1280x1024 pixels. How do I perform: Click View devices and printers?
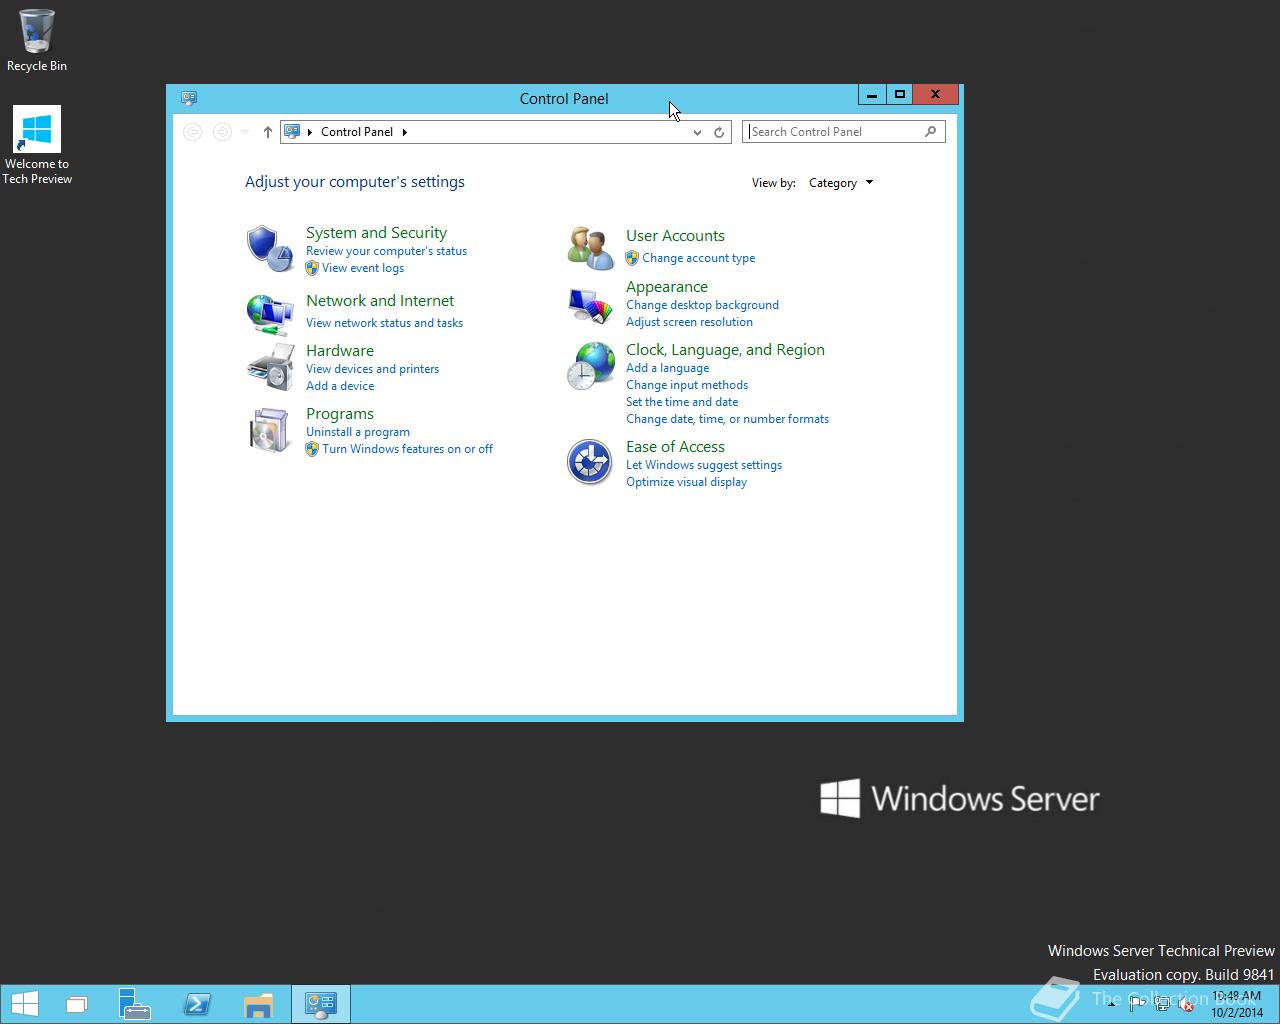pos(372,369)
